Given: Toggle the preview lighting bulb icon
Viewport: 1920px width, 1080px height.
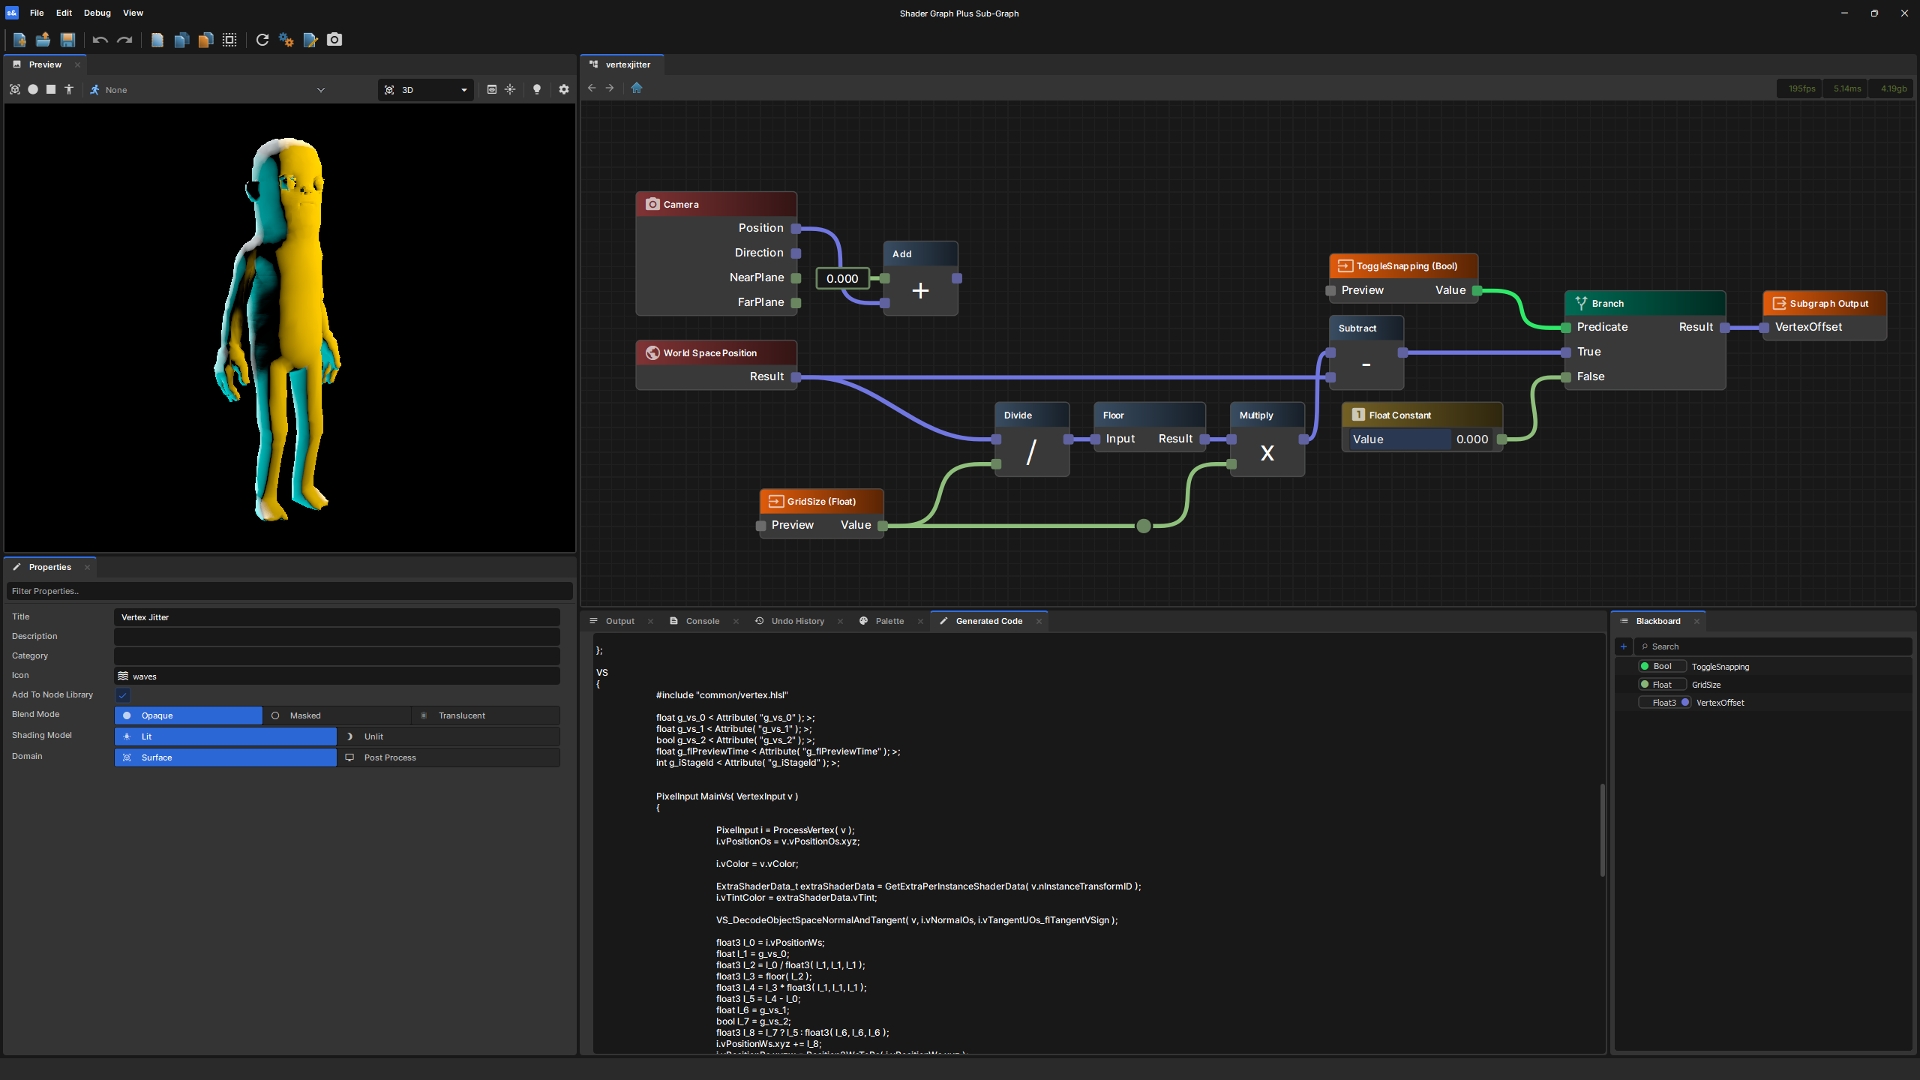Looking at the screenshot, I should [x=537, y=90].
